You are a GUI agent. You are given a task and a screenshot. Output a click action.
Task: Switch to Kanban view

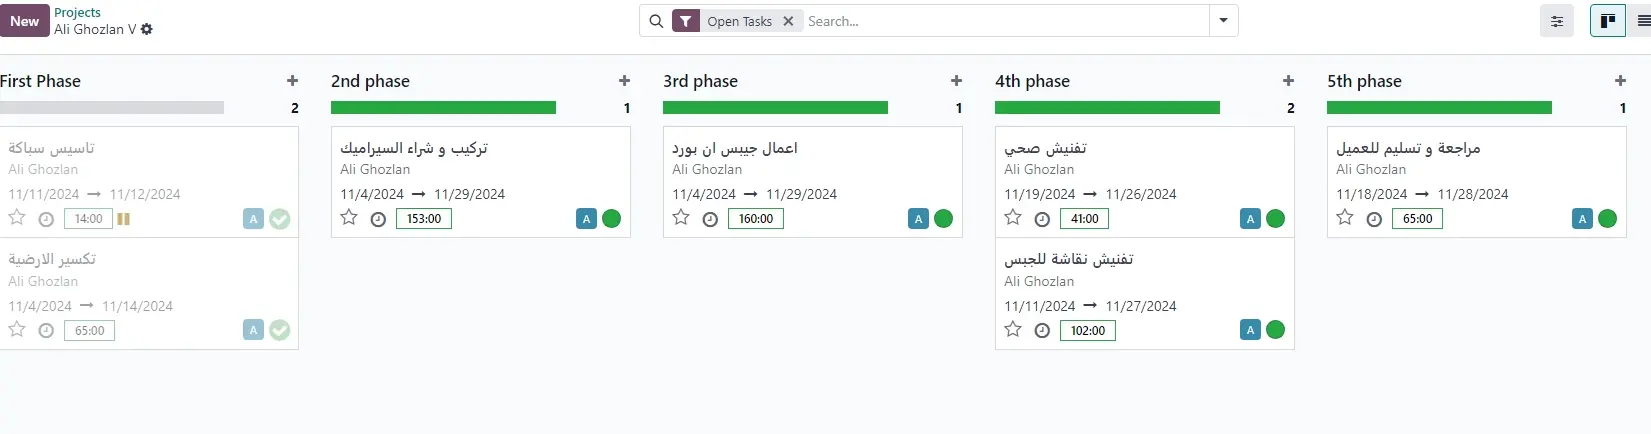pos(1608,21)
